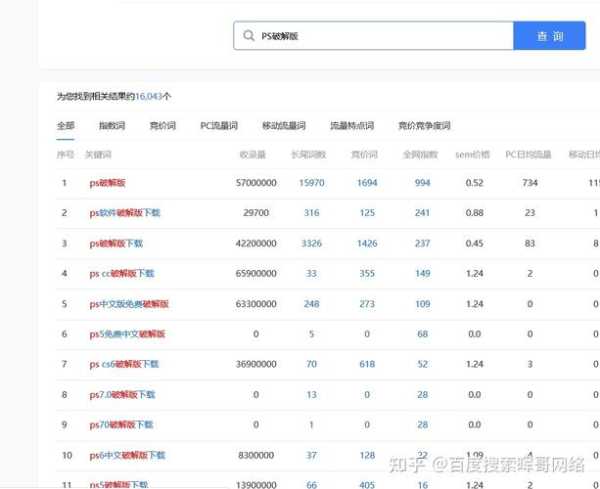Click bidding word count 1426
This screenshot has height=489, width=600.
pyautogui.click(x=367, y=243)
